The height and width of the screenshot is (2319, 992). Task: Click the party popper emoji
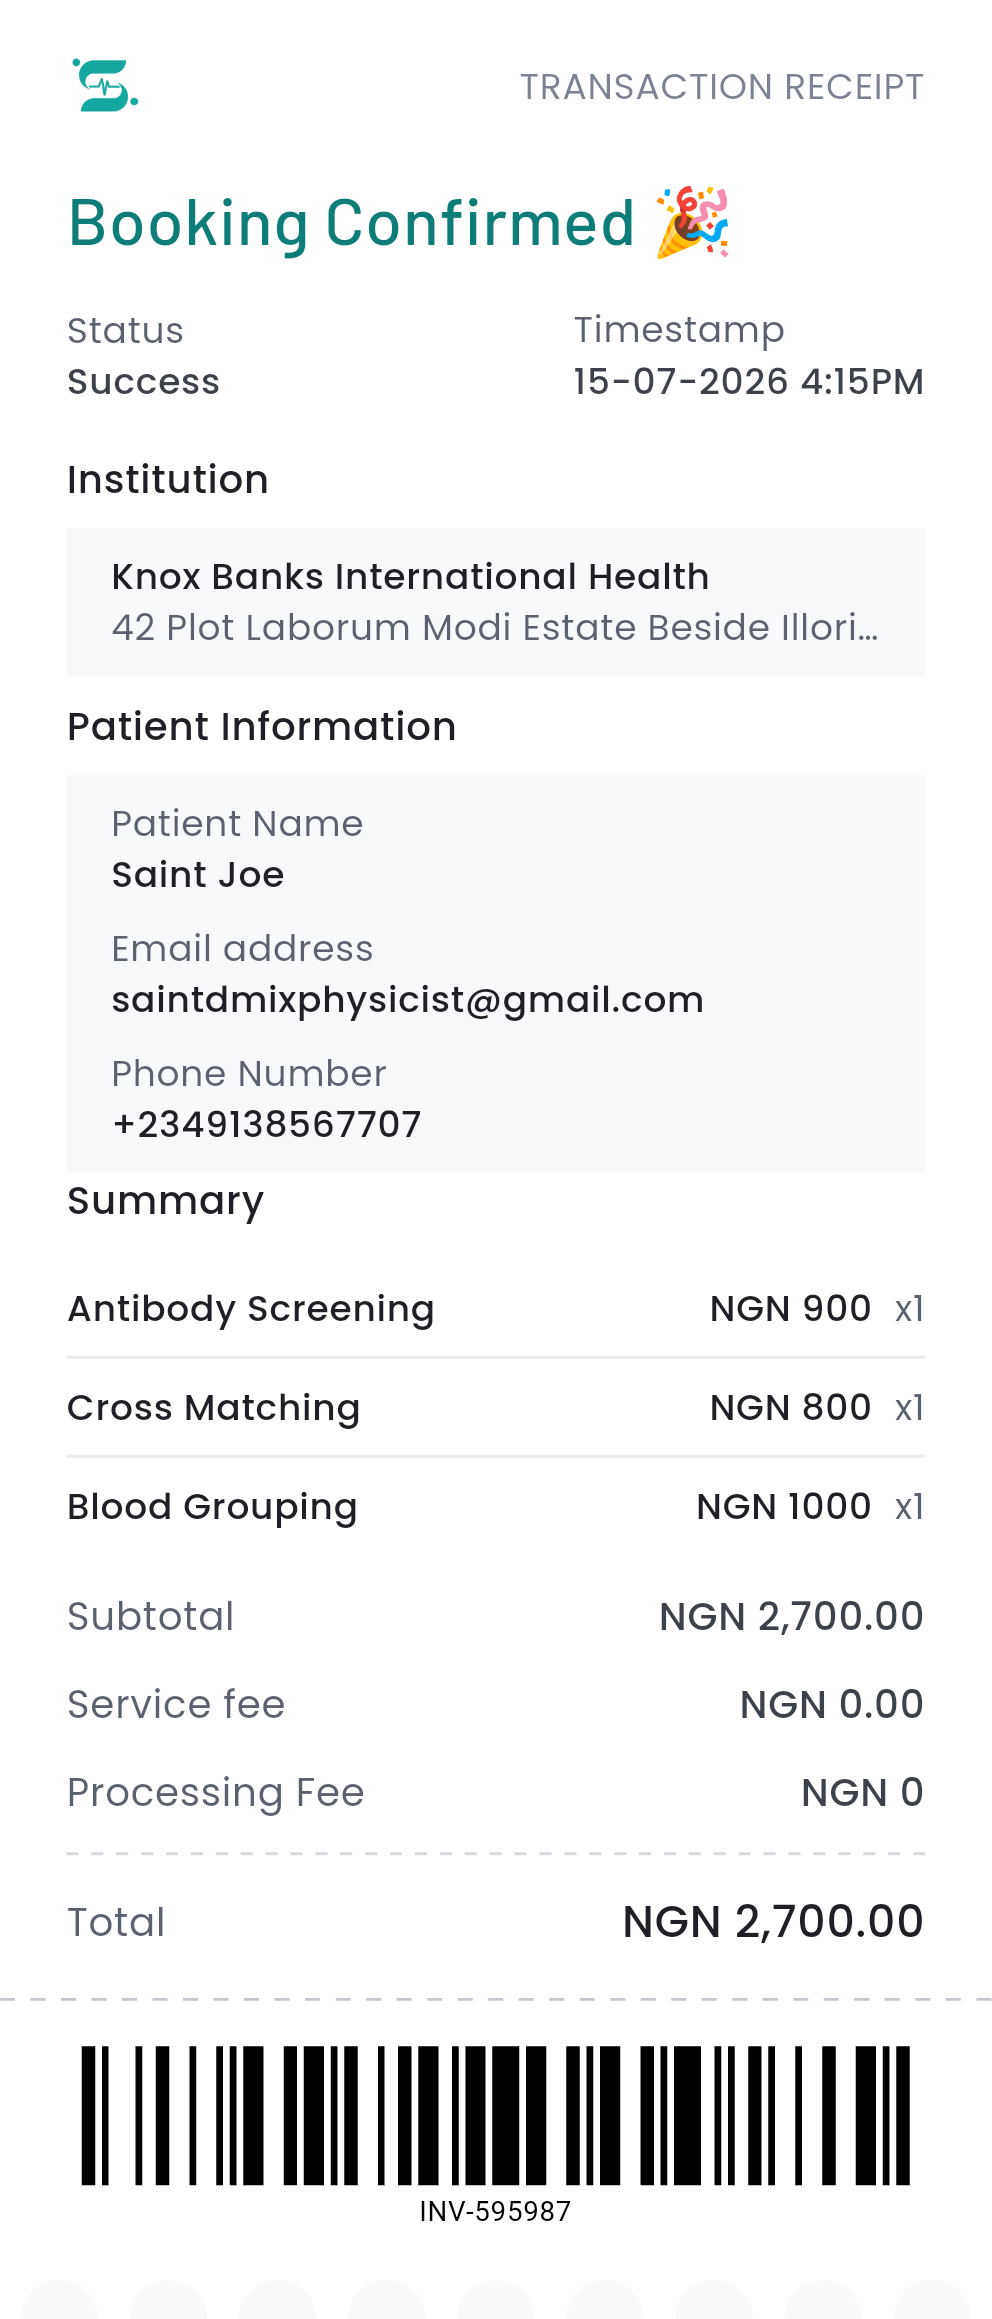click(x=692, y=222)
